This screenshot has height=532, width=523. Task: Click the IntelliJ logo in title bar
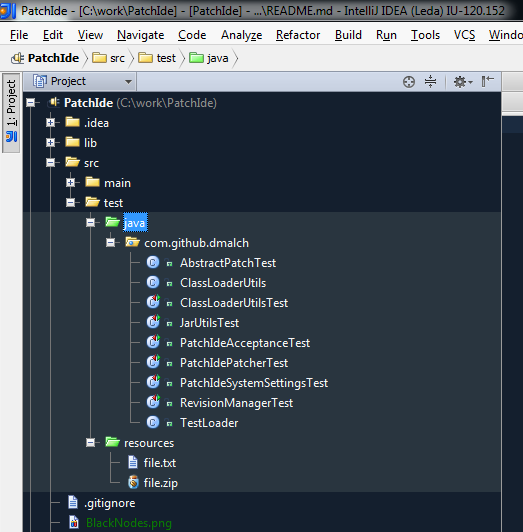pyautogui.click(x=8, y=11)
